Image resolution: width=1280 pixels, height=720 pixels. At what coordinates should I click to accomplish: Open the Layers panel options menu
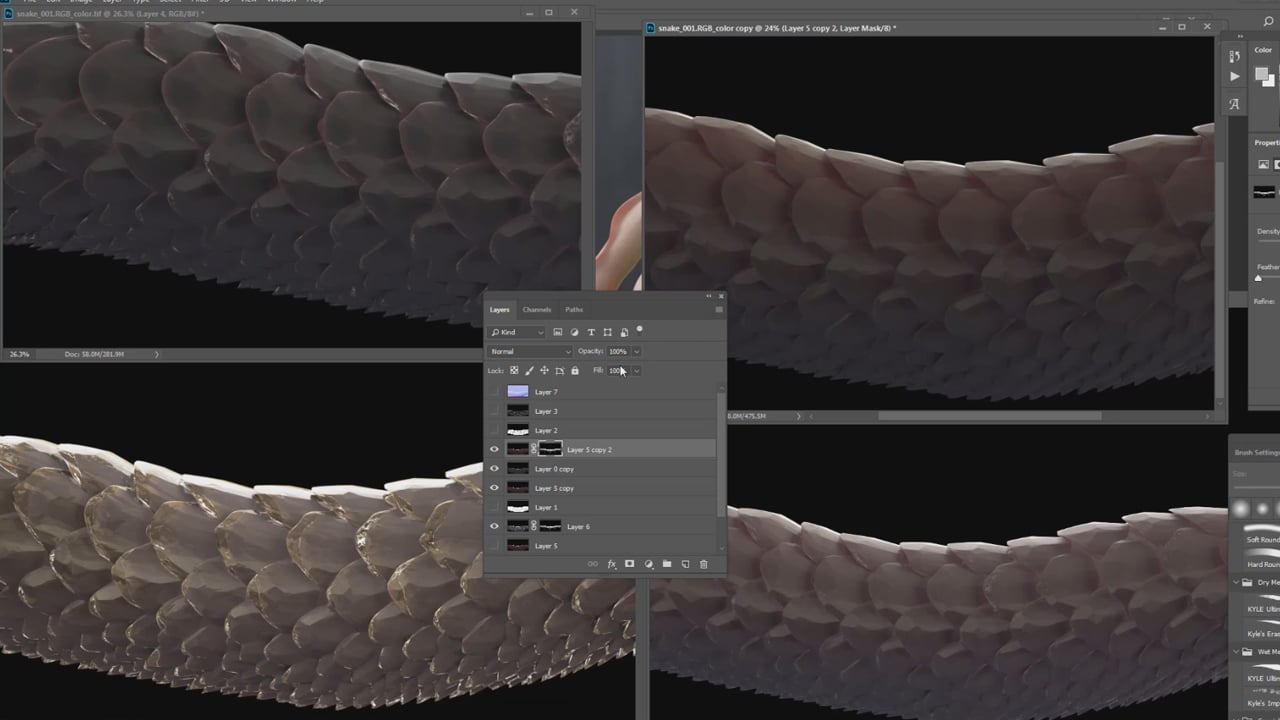(718, 309)
